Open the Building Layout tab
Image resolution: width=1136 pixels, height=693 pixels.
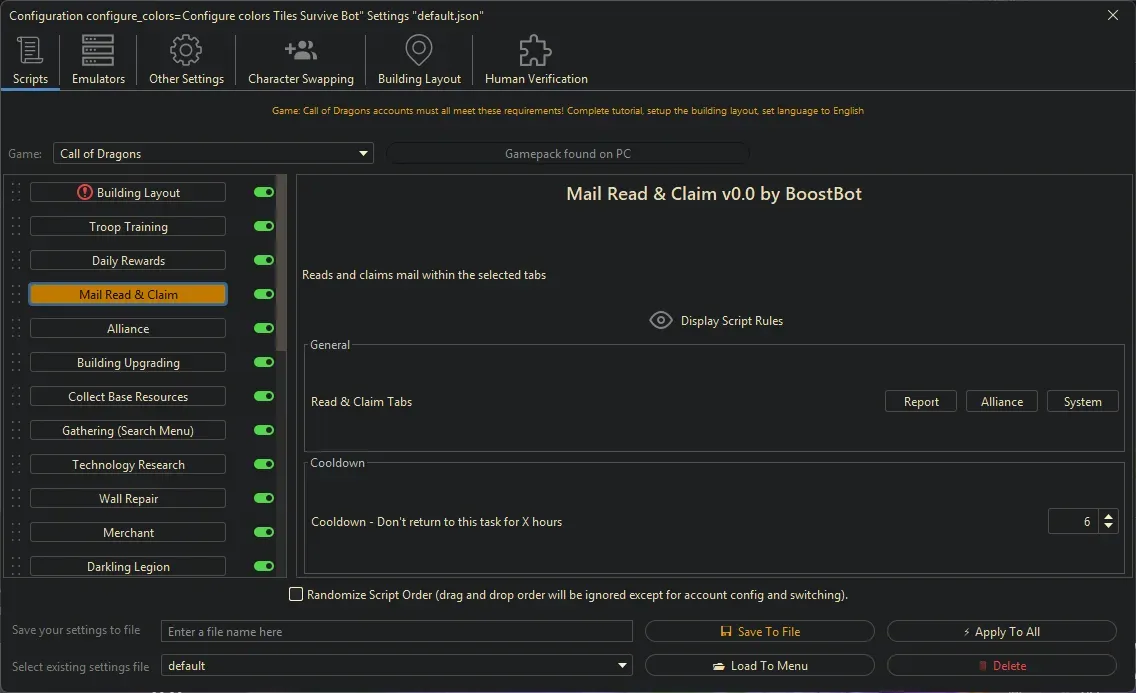click(418, 60)
